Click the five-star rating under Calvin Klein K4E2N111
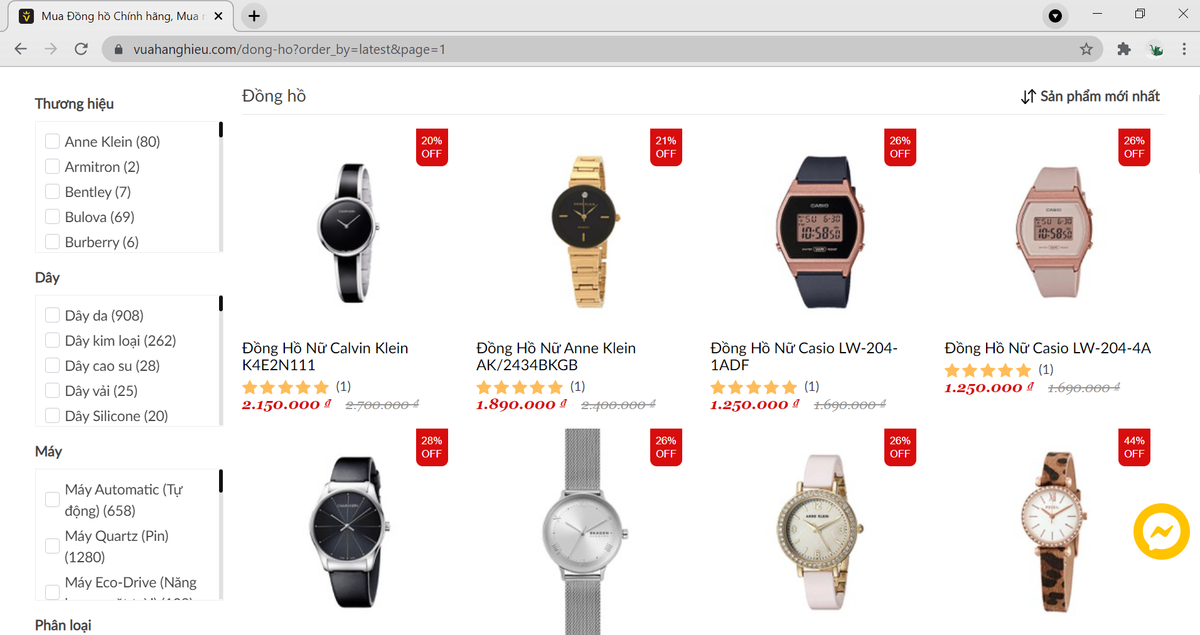This screenshot has width=1200, height=635. (286, 387)
